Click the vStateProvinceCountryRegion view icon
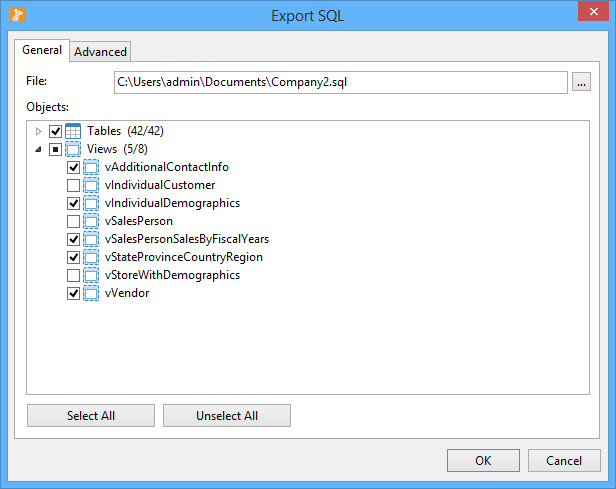Image resolution: width=616 pixels, height=489 pixels. (91, 257)
